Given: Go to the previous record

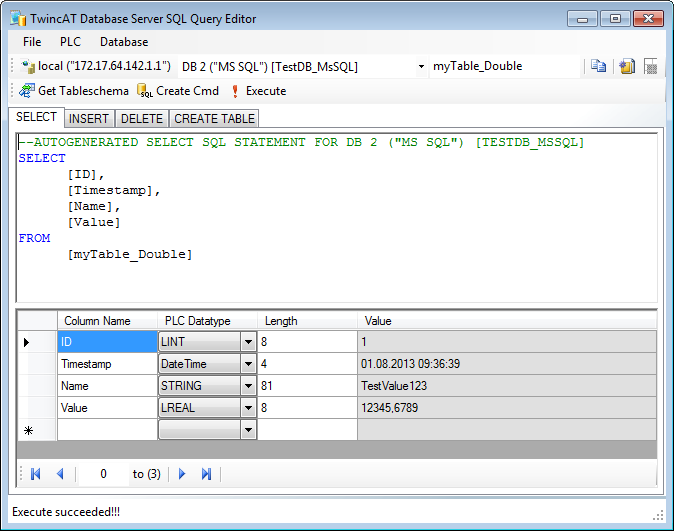Looking at the screenshot, I should [60, 474].
